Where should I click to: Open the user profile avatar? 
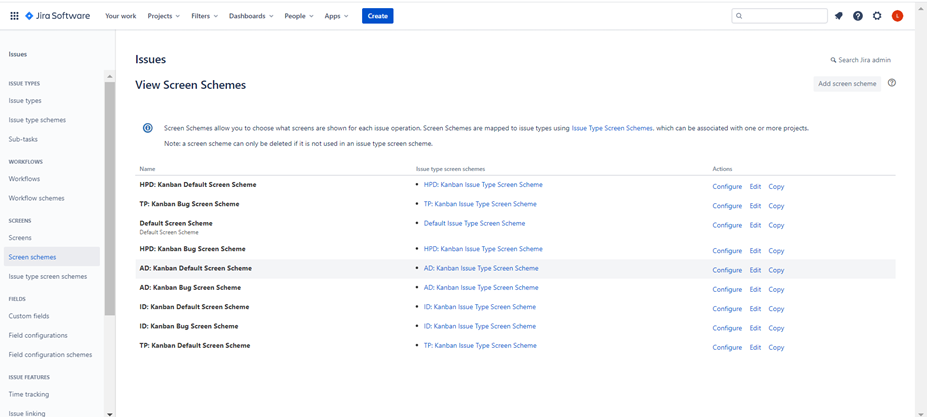(x=897, y=16)
